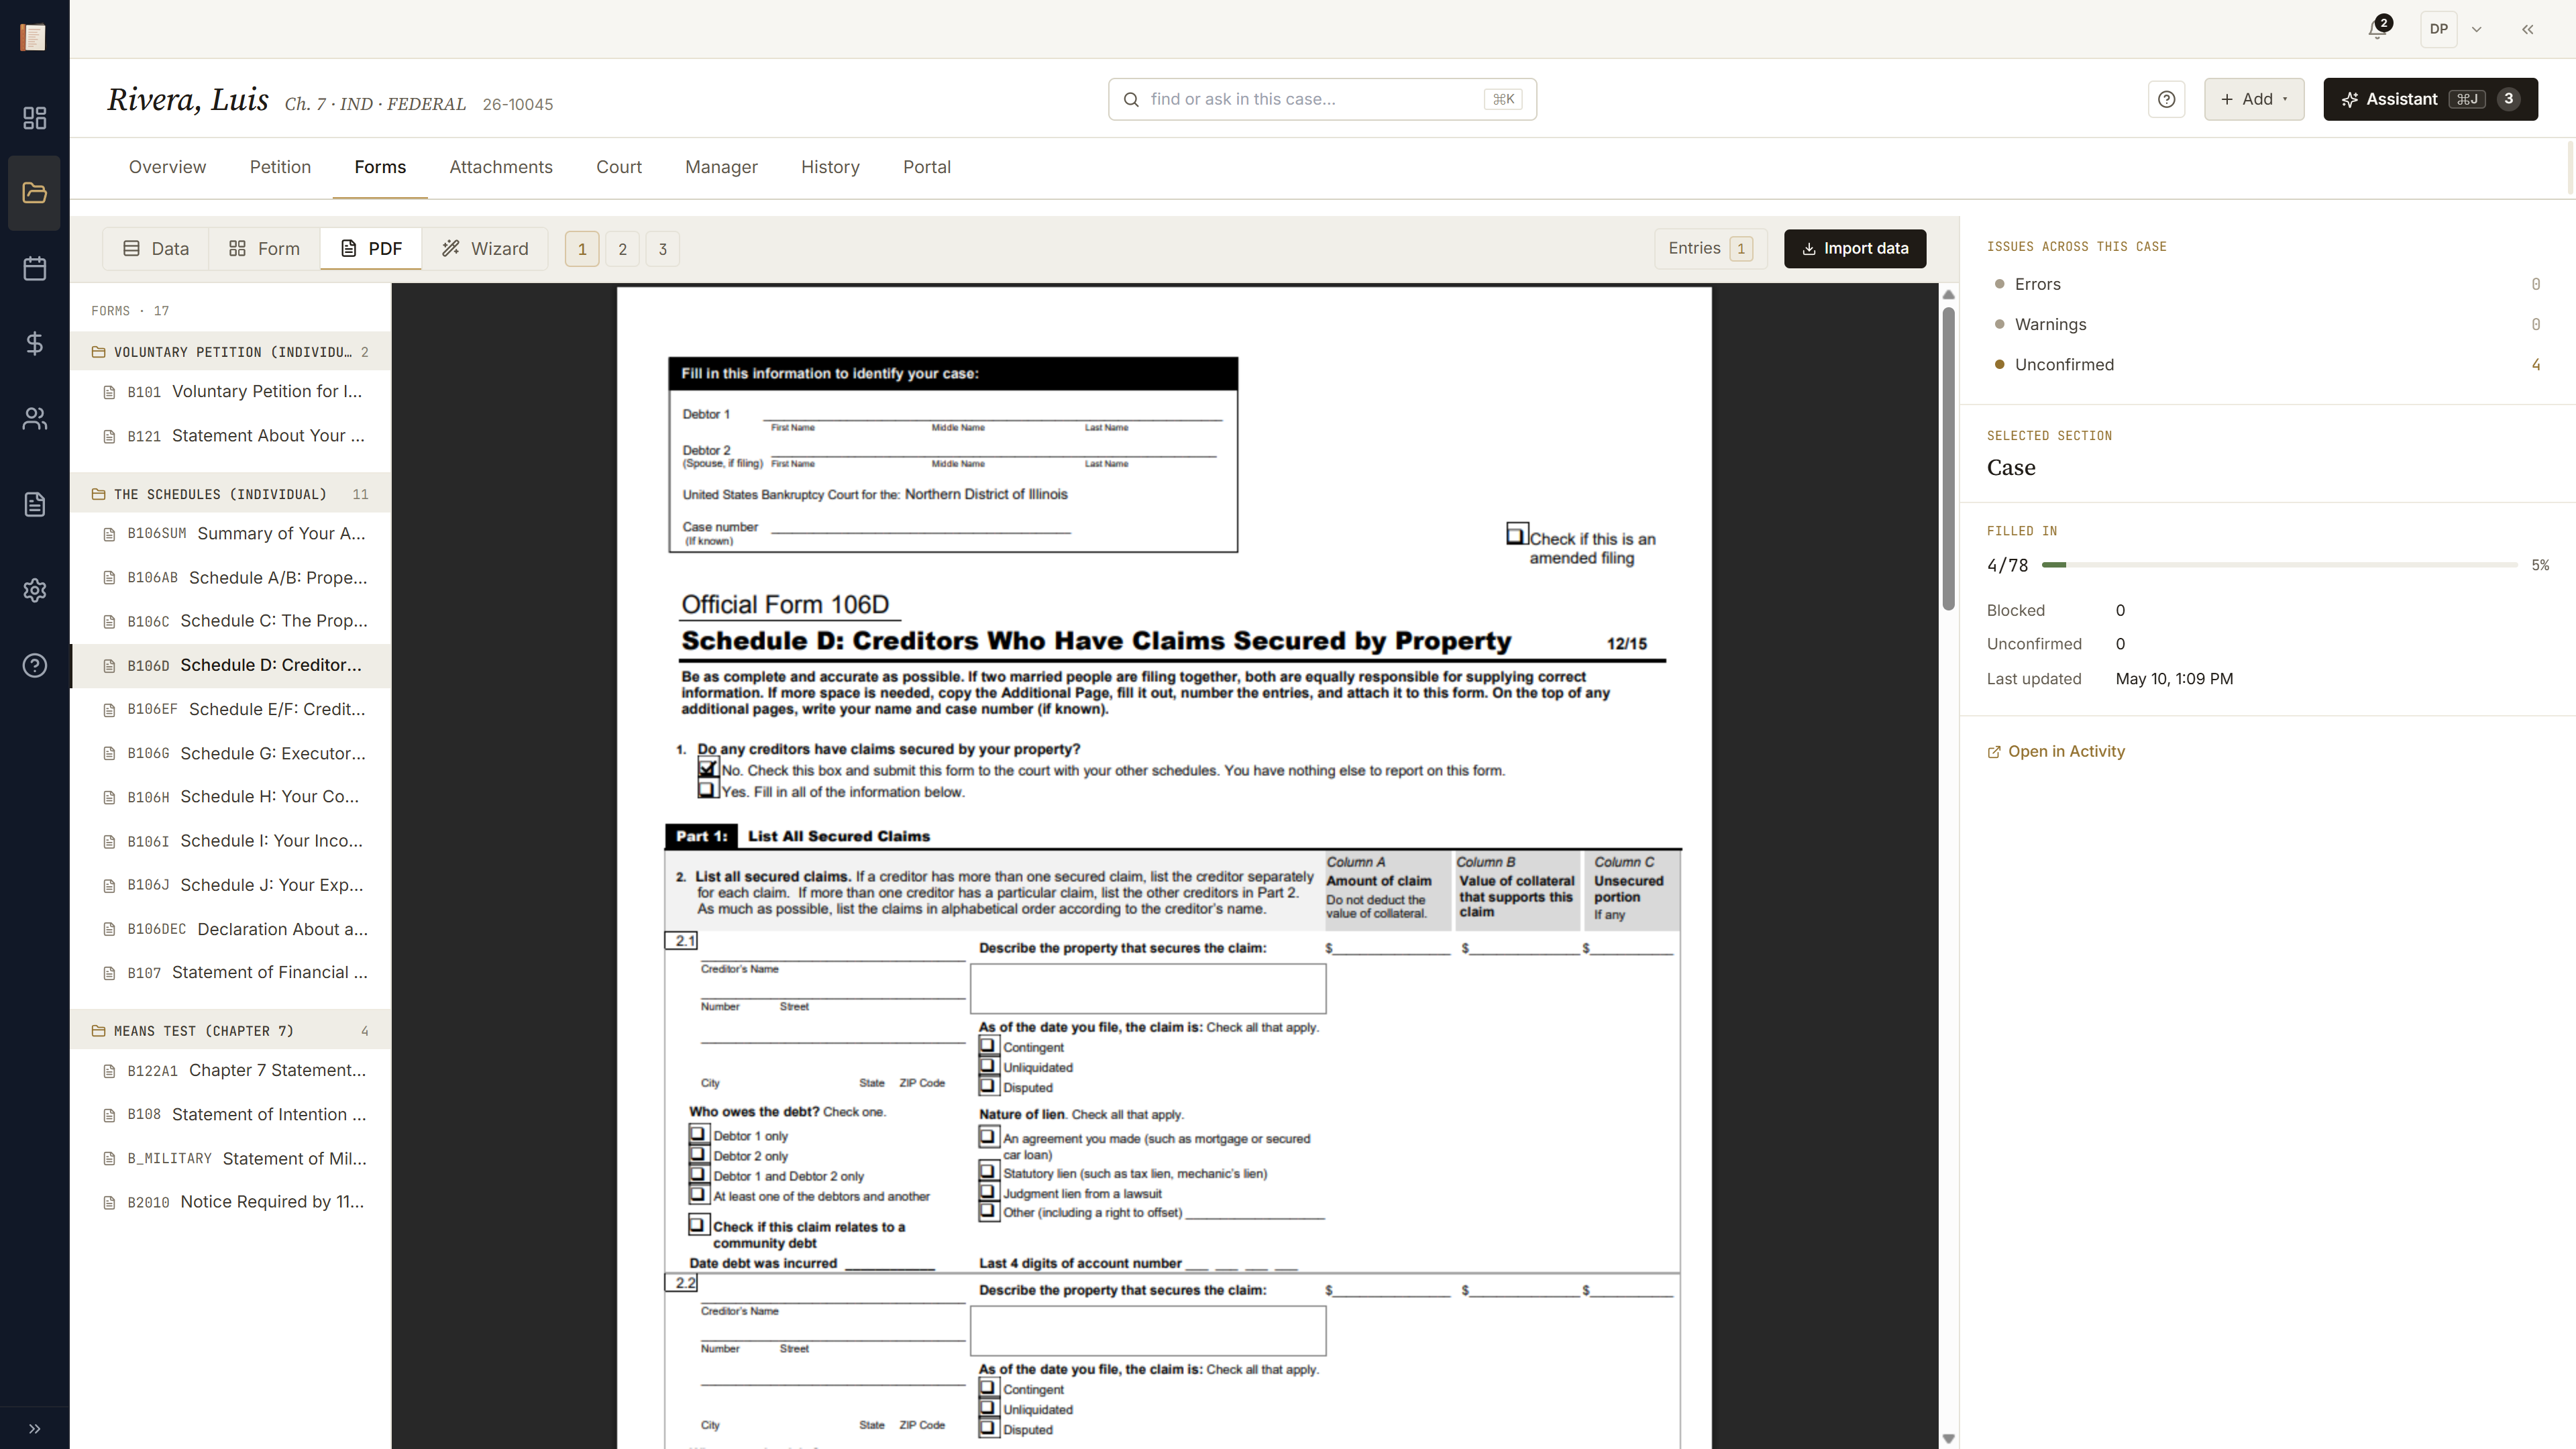Image resolution: width=2576 pixels, height=1449 pixels.
Task: Open the dollar sign billing icon
Action: coord(34,343)
